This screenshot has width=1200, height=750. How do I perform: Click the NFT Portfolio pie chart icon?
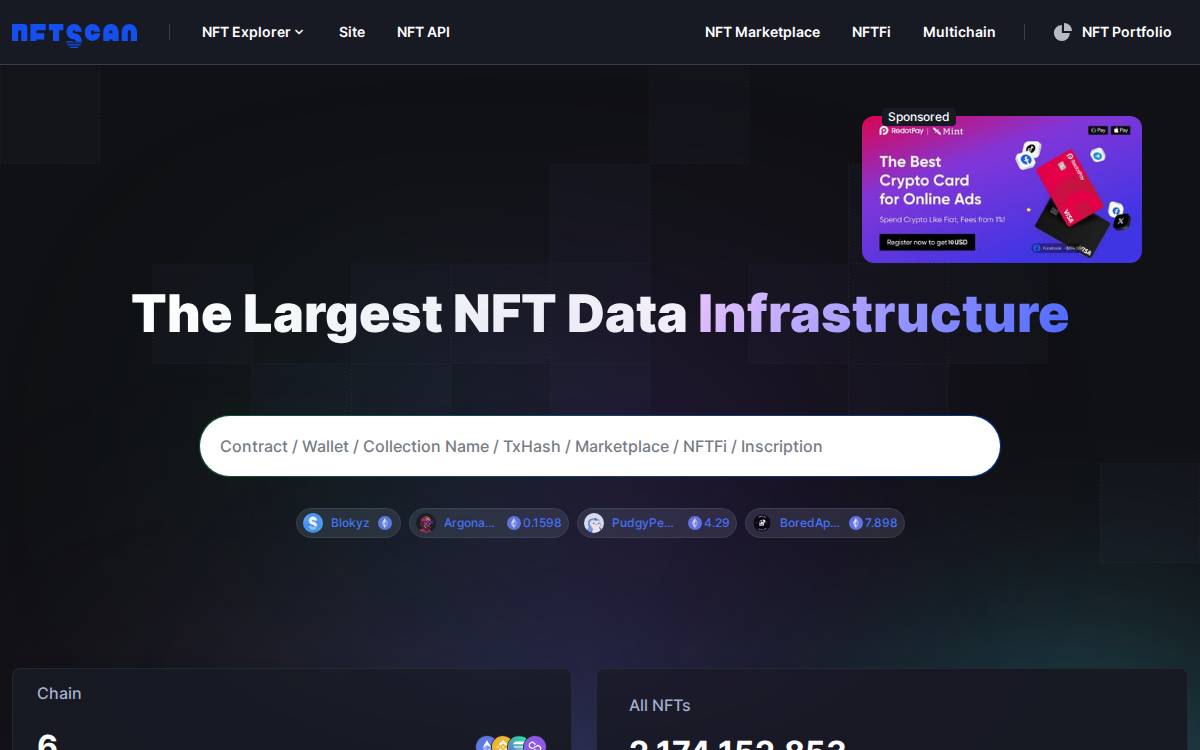tap(1062, 32)
